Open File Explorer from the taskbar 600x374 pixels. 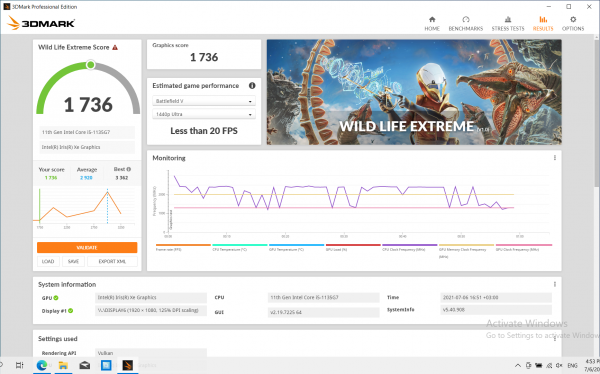coord(63,365)
